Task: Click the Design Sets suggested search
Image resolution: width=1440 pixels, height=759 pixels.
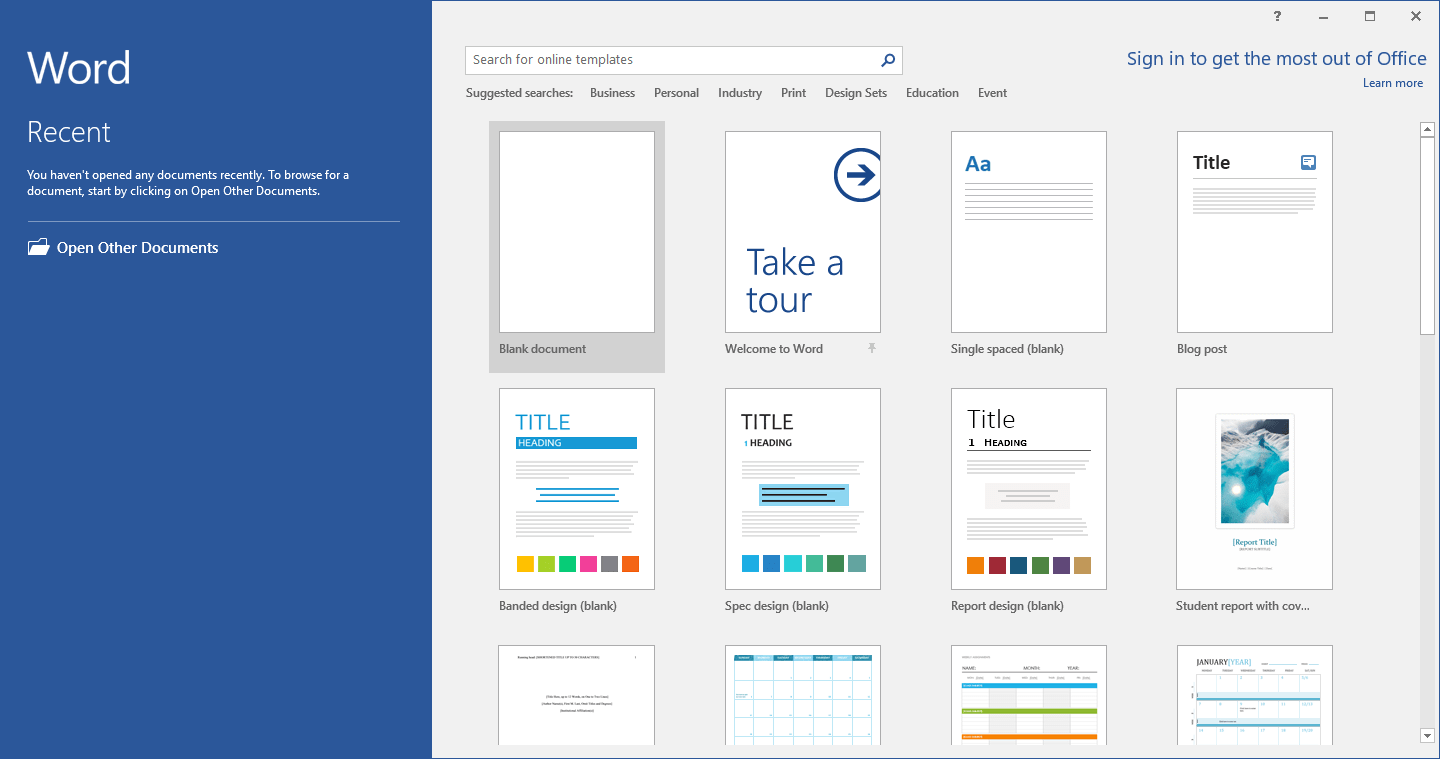Action: (855, 92)
